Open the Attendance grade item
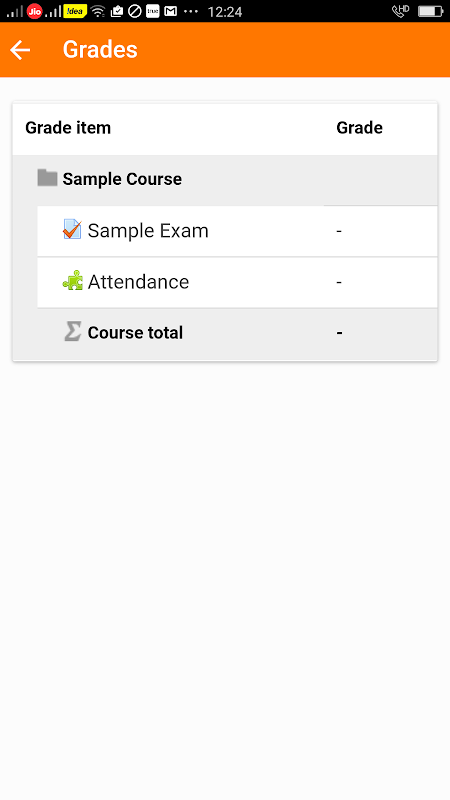450x800 pixels. point(237,283)
